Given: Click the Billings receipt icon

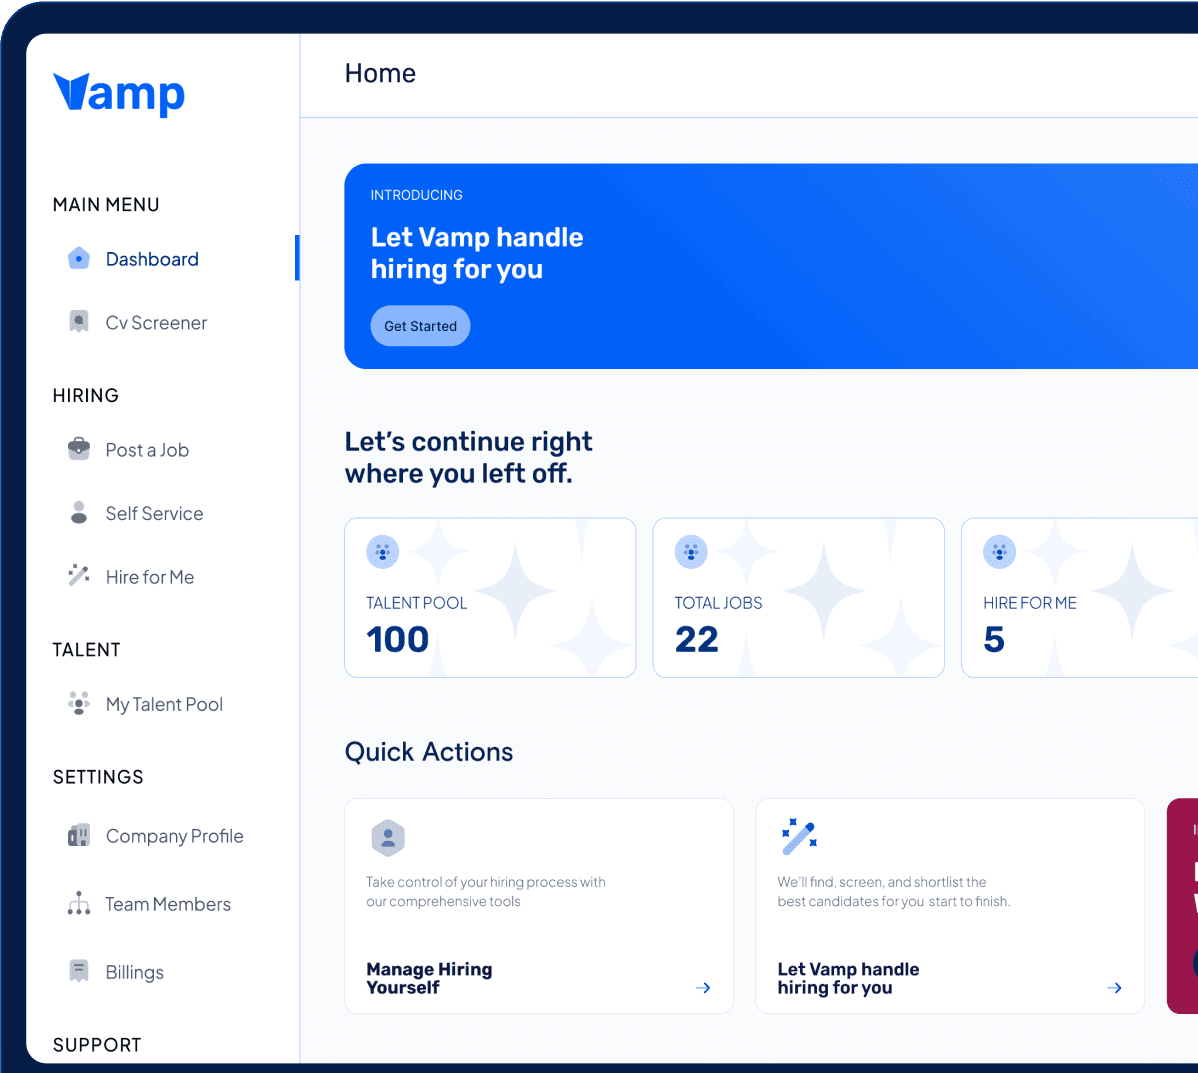Looking at the screenshot, I should click(x=79, y=971).
